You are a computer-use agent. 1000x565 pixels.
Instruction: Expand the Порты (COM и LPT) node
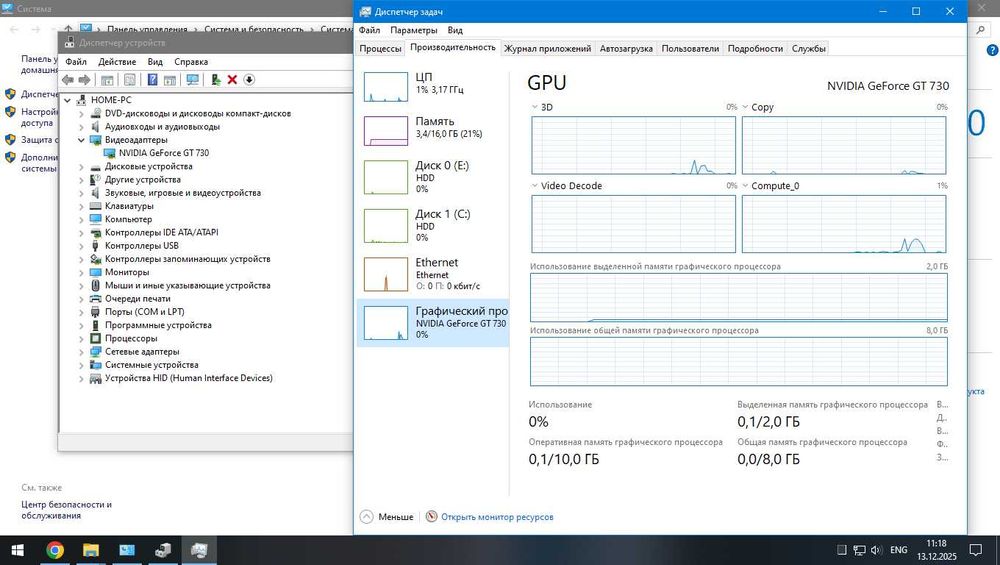(x=81, y=312)
